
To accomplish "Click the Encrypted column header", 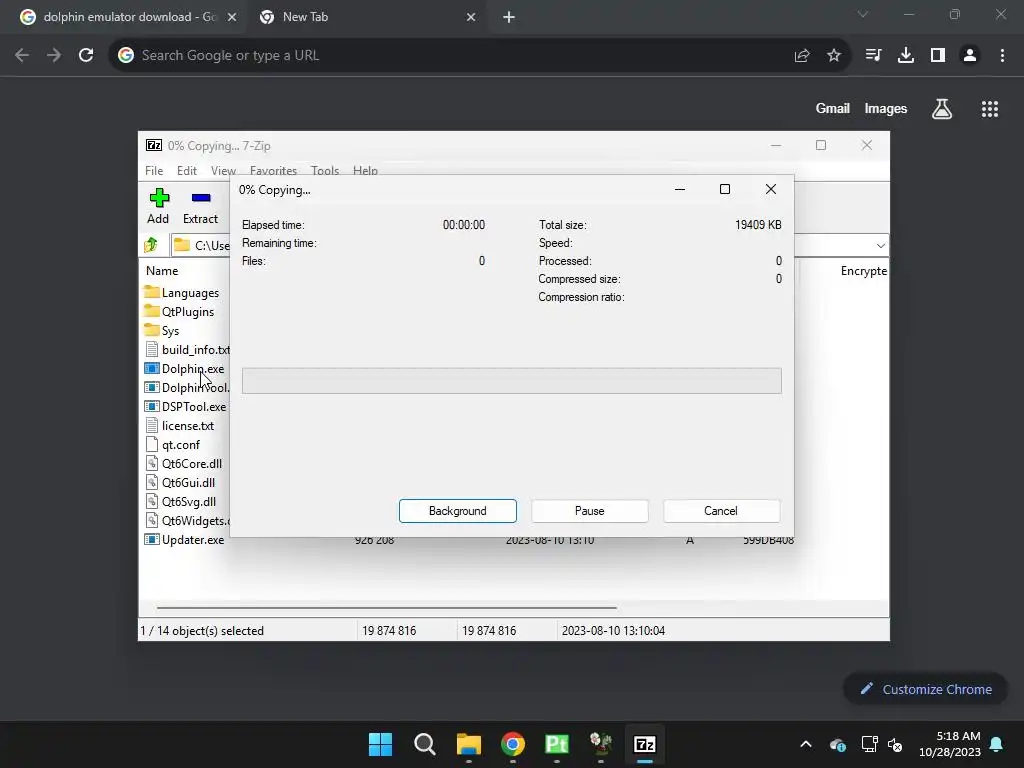I will pyautogui.click(x=863, y=270).
